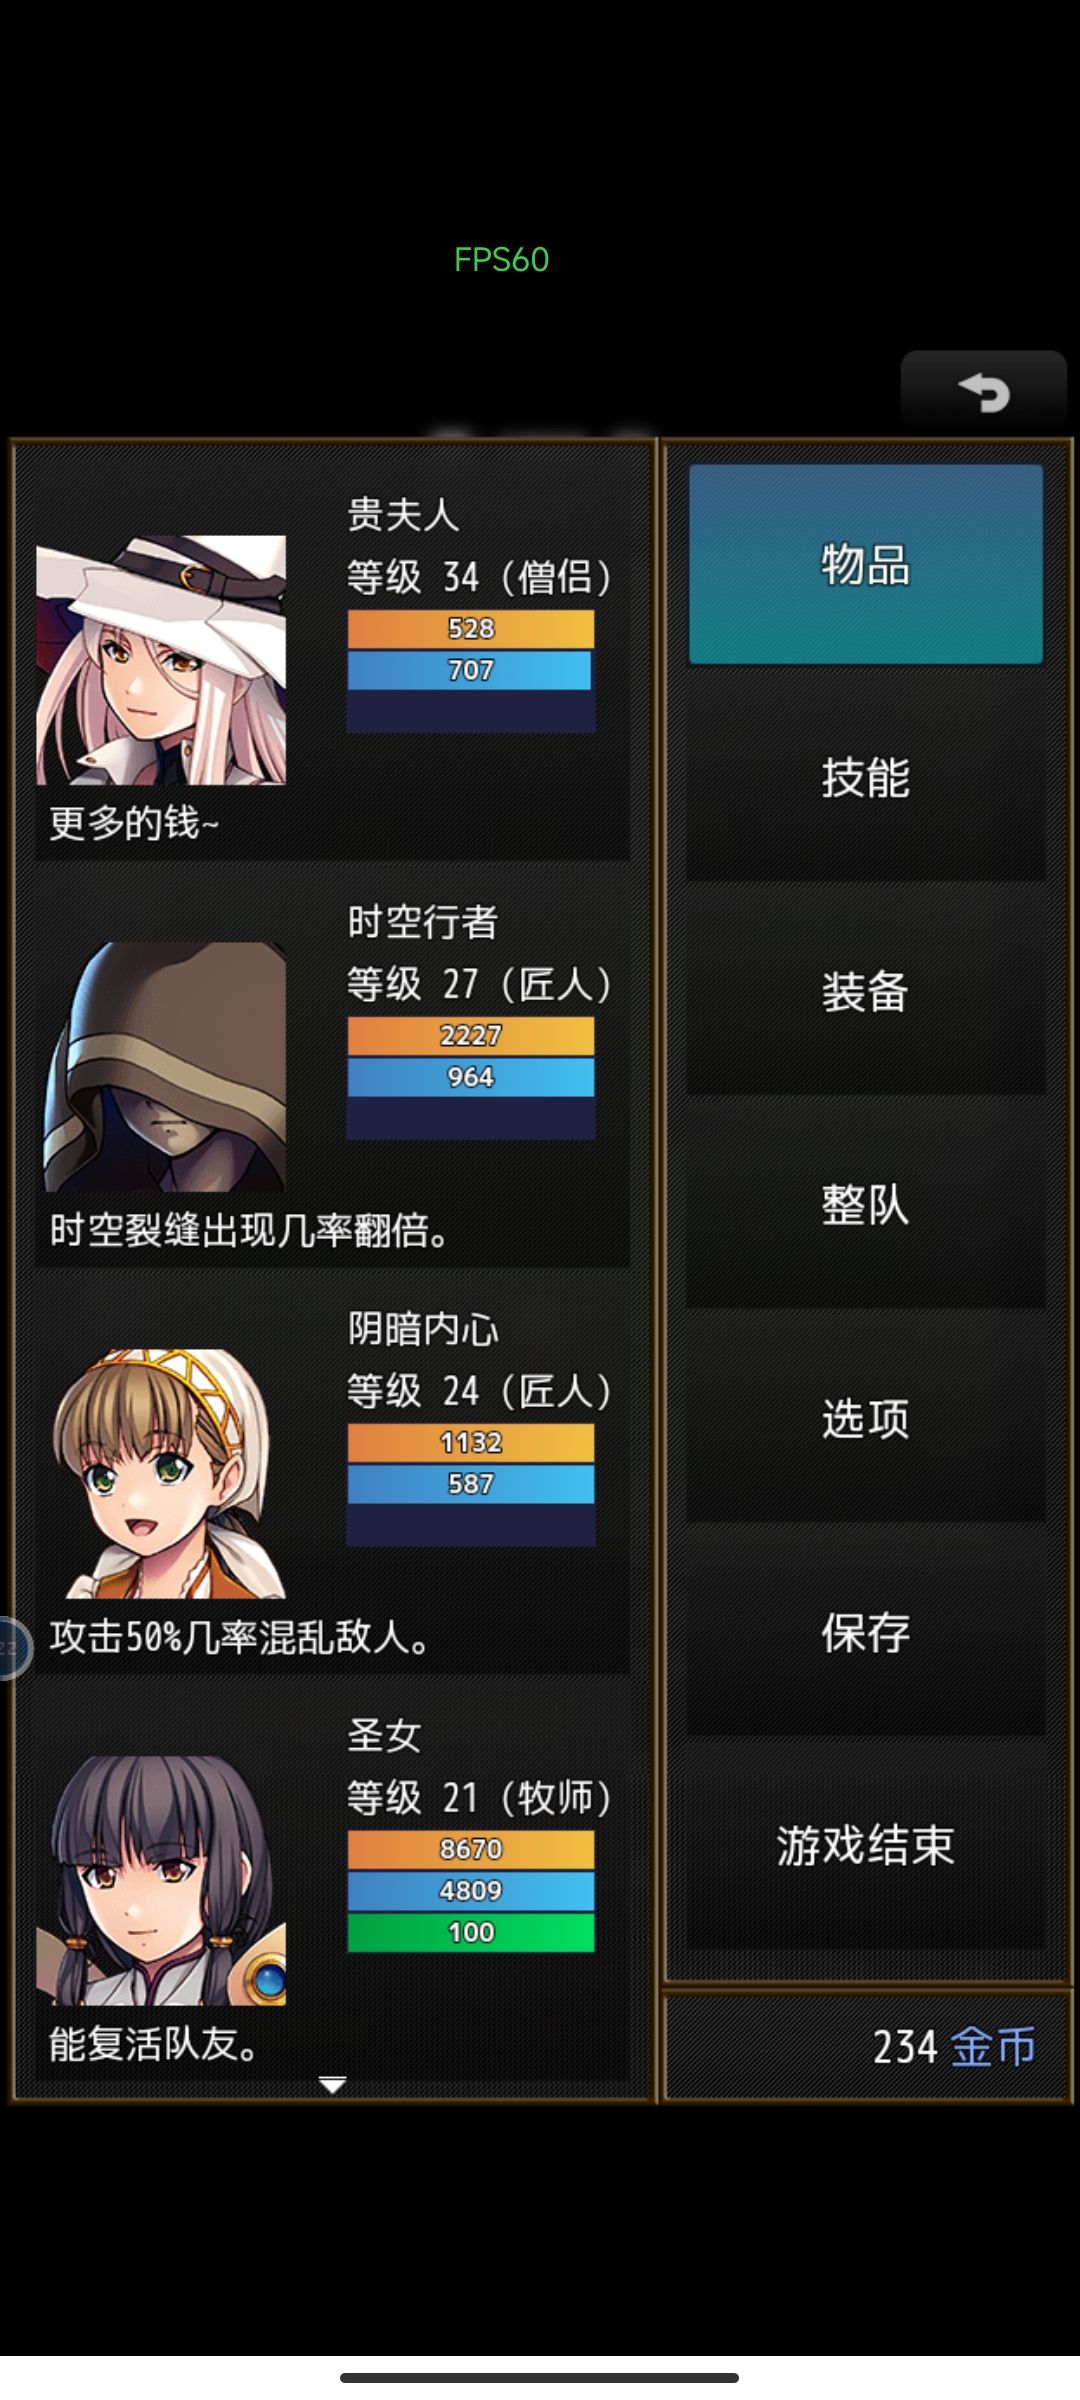Click 时空行者's orange 2227 HP bar

click(471, 1036)
